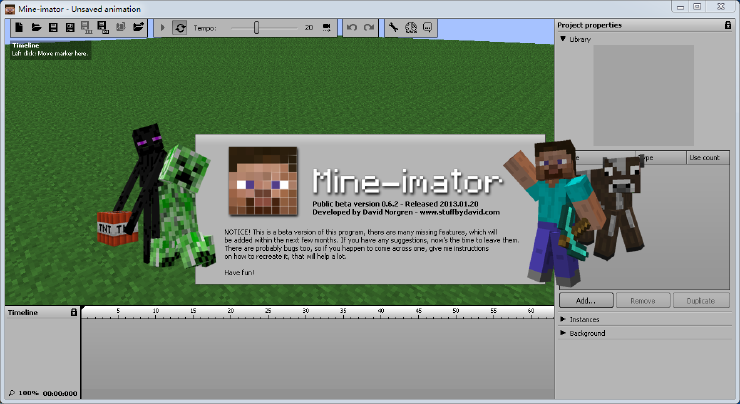Click the 00:00:000 timecode display
This screenshot has height=404, width=740.
60,394
